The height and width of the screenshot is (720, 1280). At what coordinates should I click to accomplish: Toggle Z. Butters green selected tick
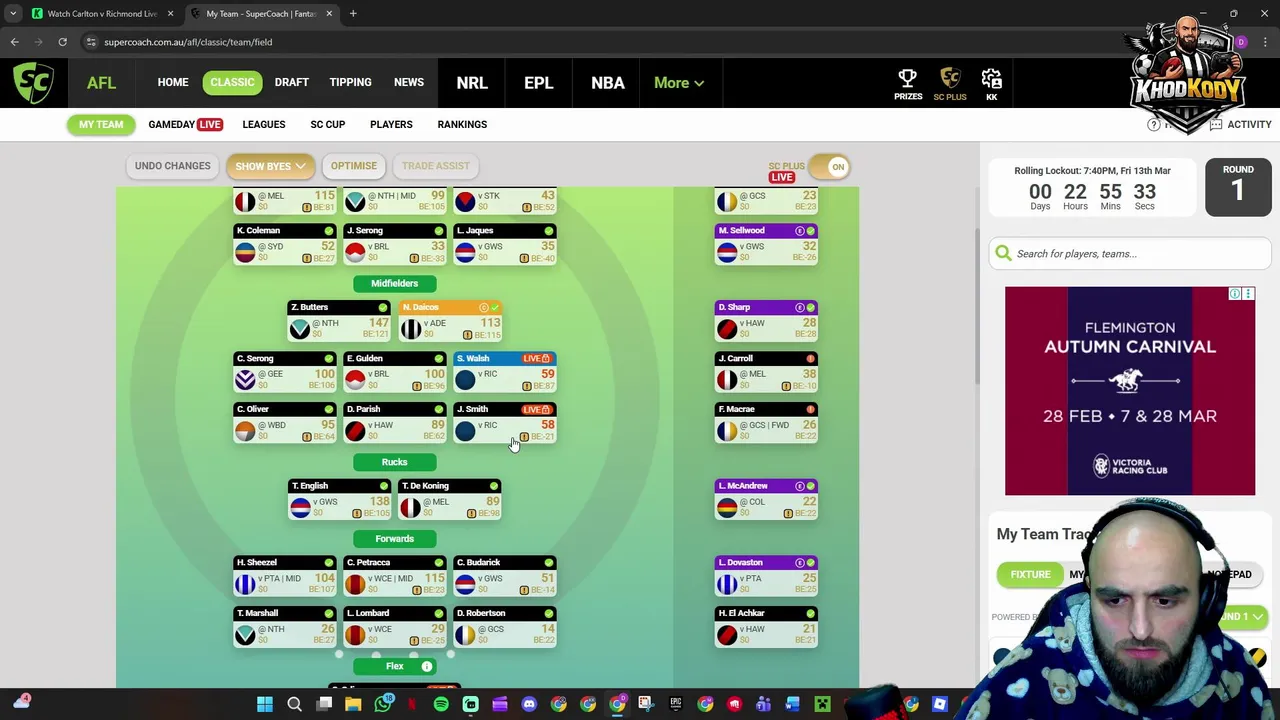tap(384, 307)
